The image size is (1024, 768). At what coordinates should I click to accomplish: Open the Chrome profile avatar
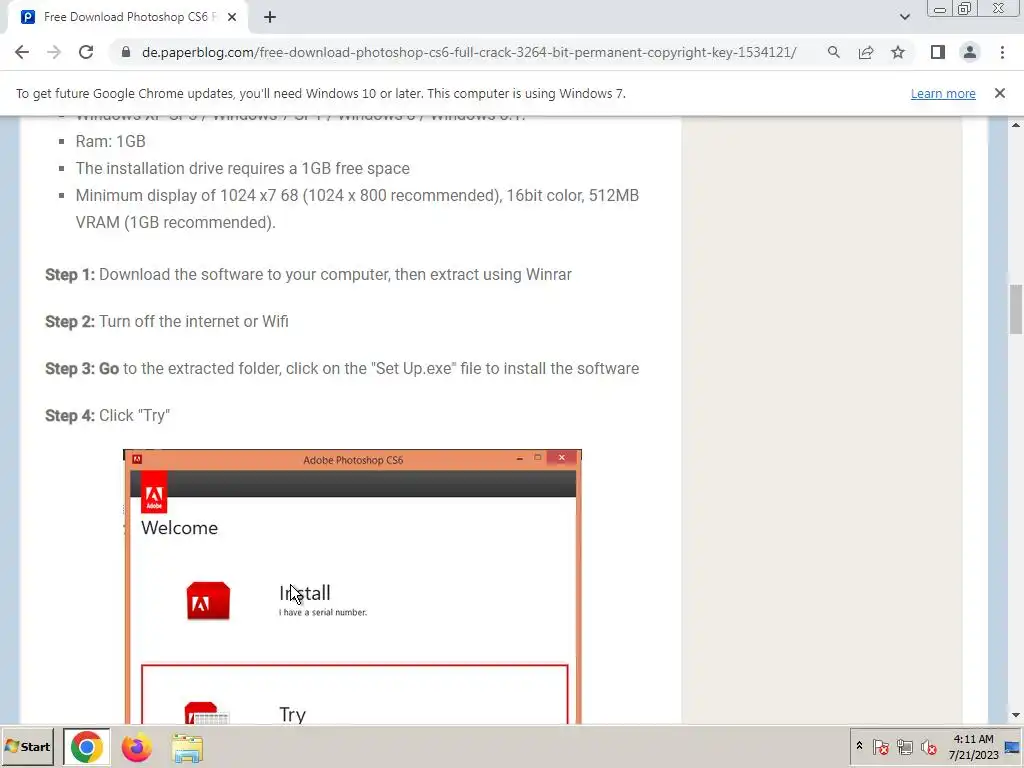[x=970, y=52]
